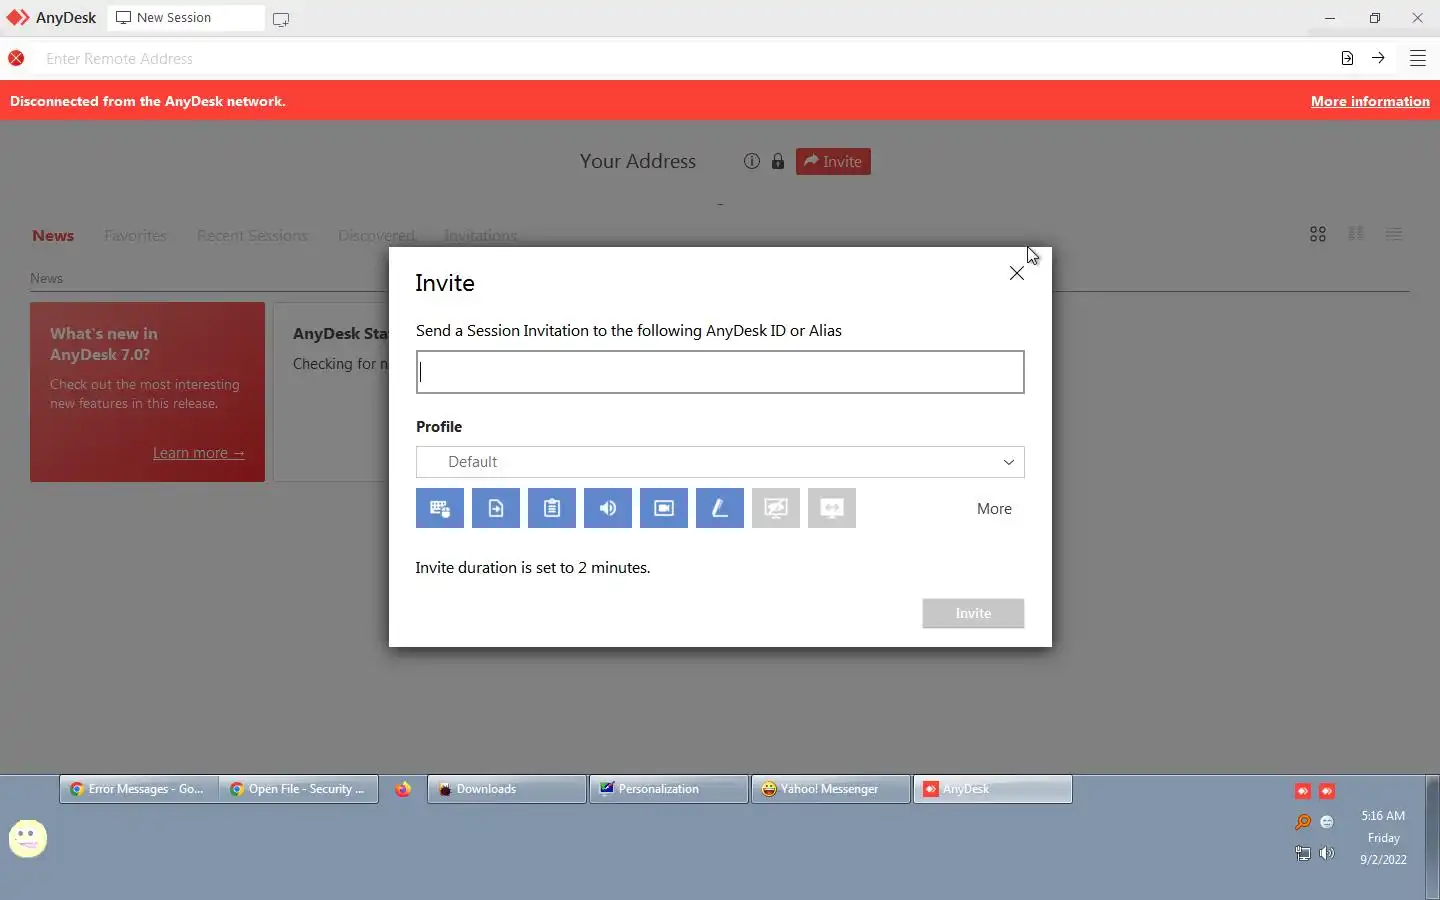The image size is (1440, 900).
Task: Open the Downloads taskbar window
Action: coord(507,789)
